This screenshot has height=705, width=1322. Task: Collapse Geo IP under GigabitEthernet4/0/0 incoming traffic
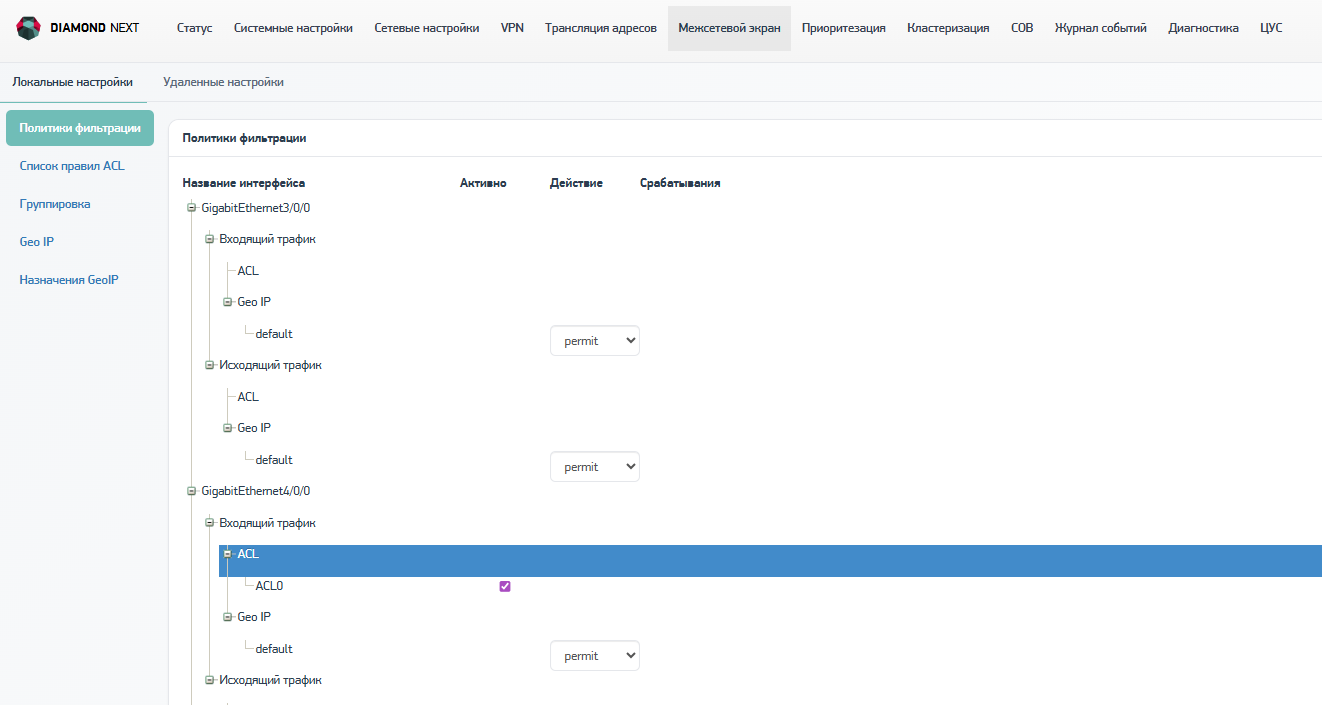228,617
